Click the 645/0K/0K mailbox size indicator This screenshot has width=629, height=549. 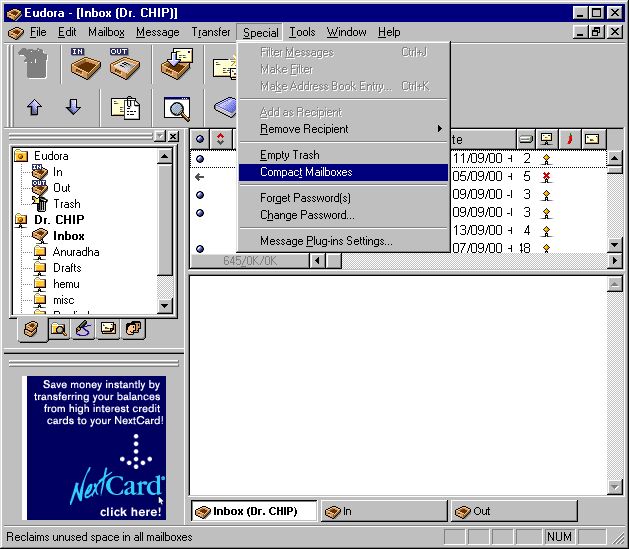pos(250,261)
